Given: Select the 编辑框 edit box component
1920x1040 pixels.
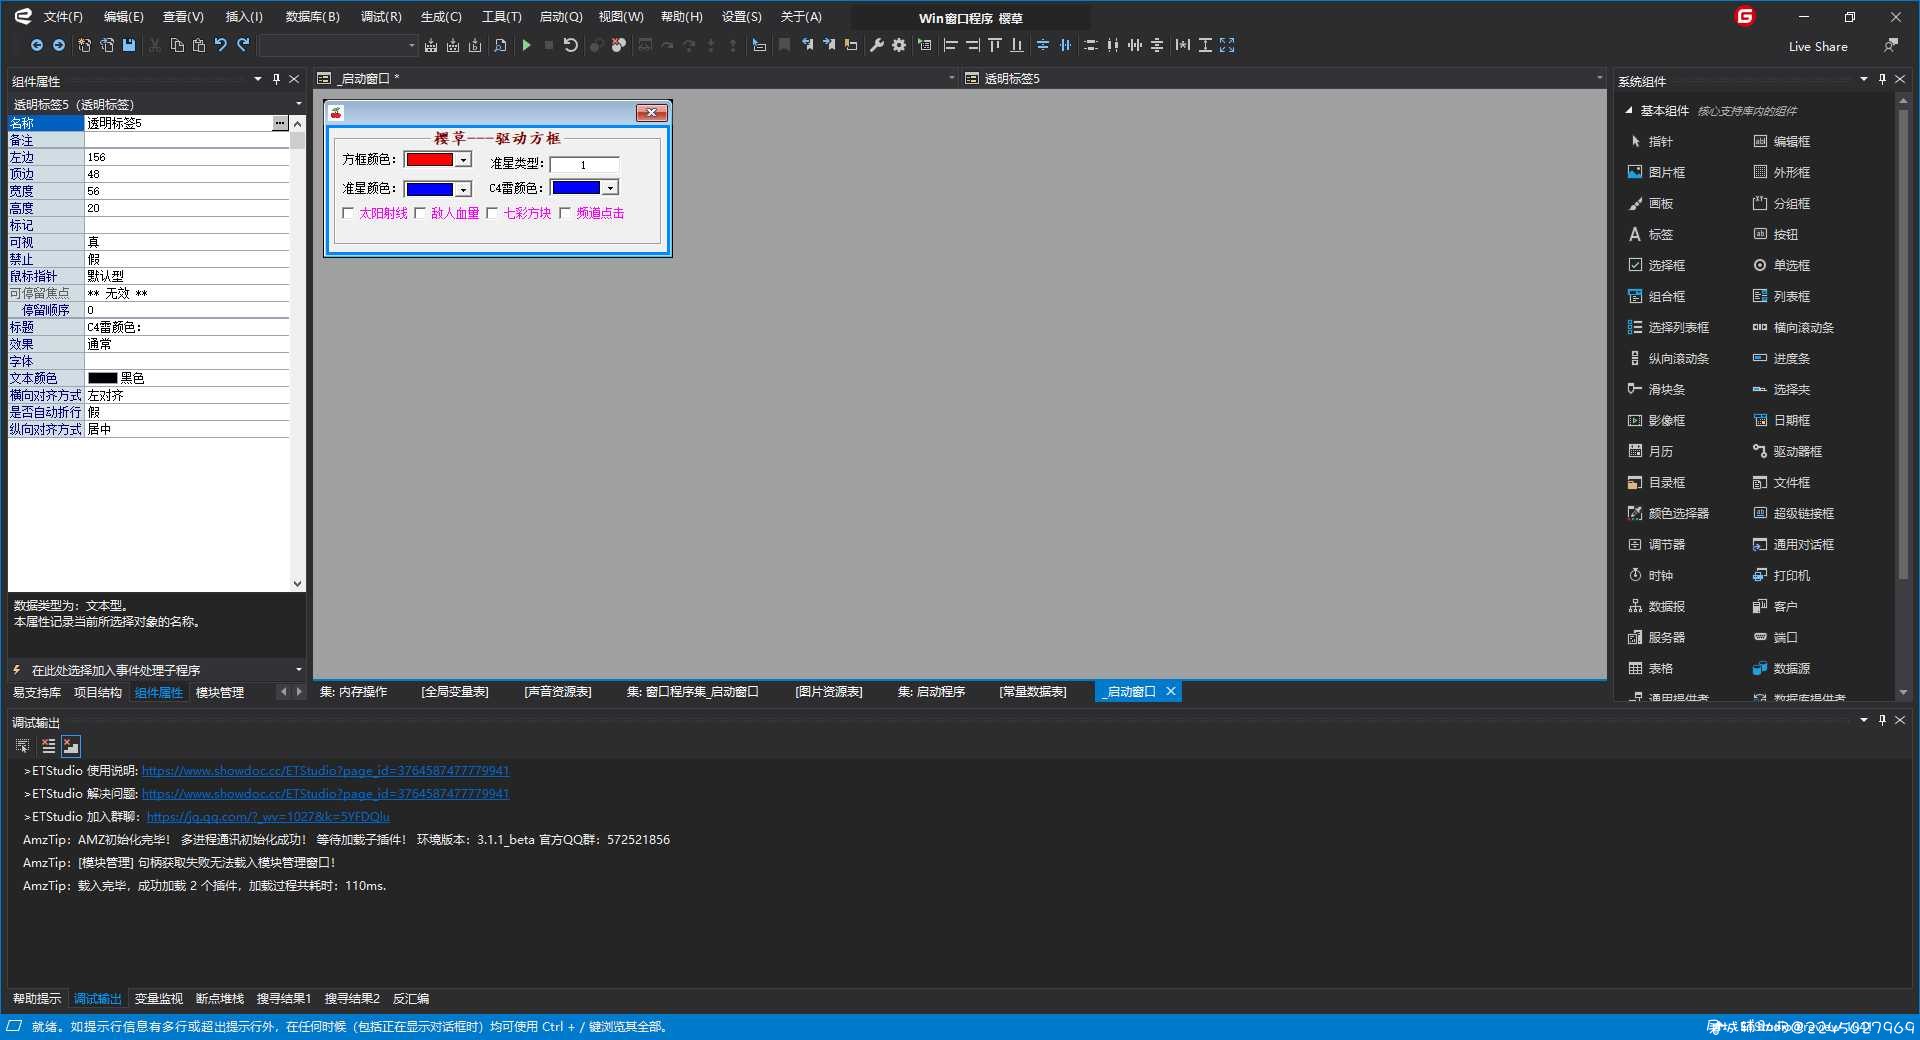Looking at the screenshot, I should 1782,141.
